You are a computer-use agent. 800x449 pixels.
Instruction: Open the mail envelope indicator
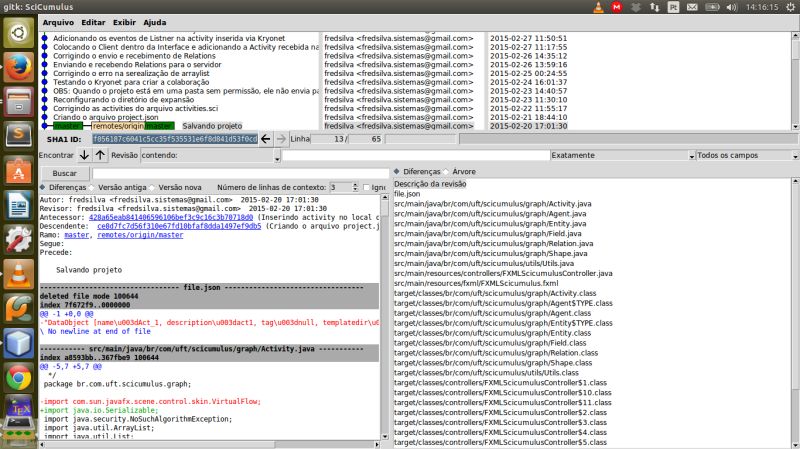click(692, 7)
